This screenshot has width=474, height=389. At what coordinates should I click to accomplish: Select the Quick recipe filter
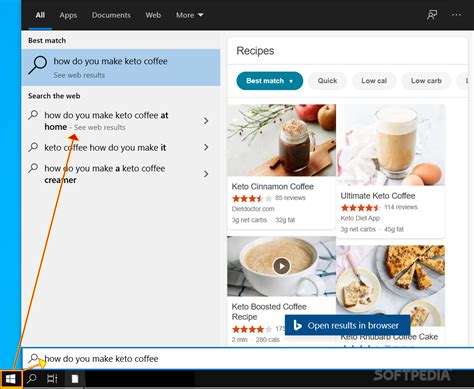pyautogui.click(x=327, y=81)
